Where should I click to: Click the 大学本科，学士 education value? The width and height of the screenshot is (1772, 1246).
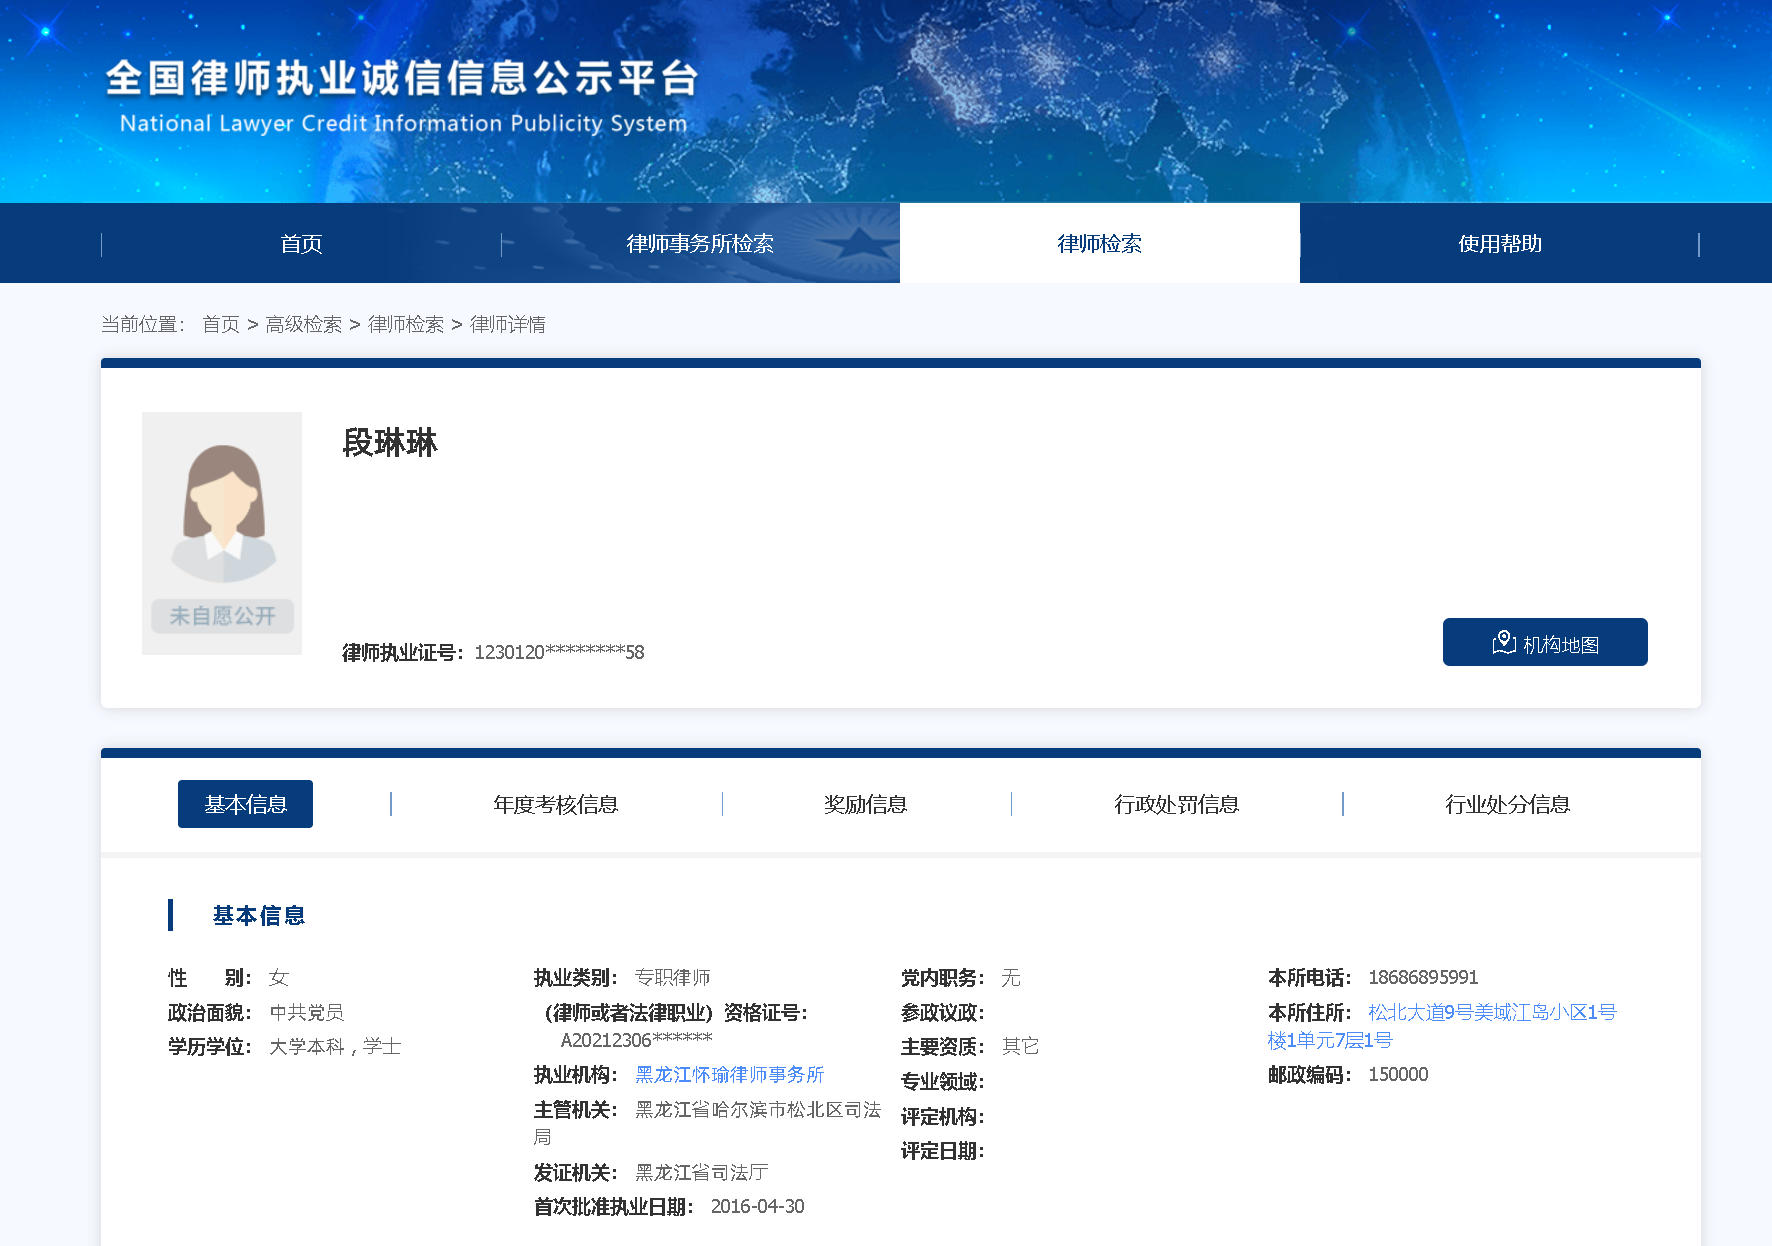[335, 1046]
